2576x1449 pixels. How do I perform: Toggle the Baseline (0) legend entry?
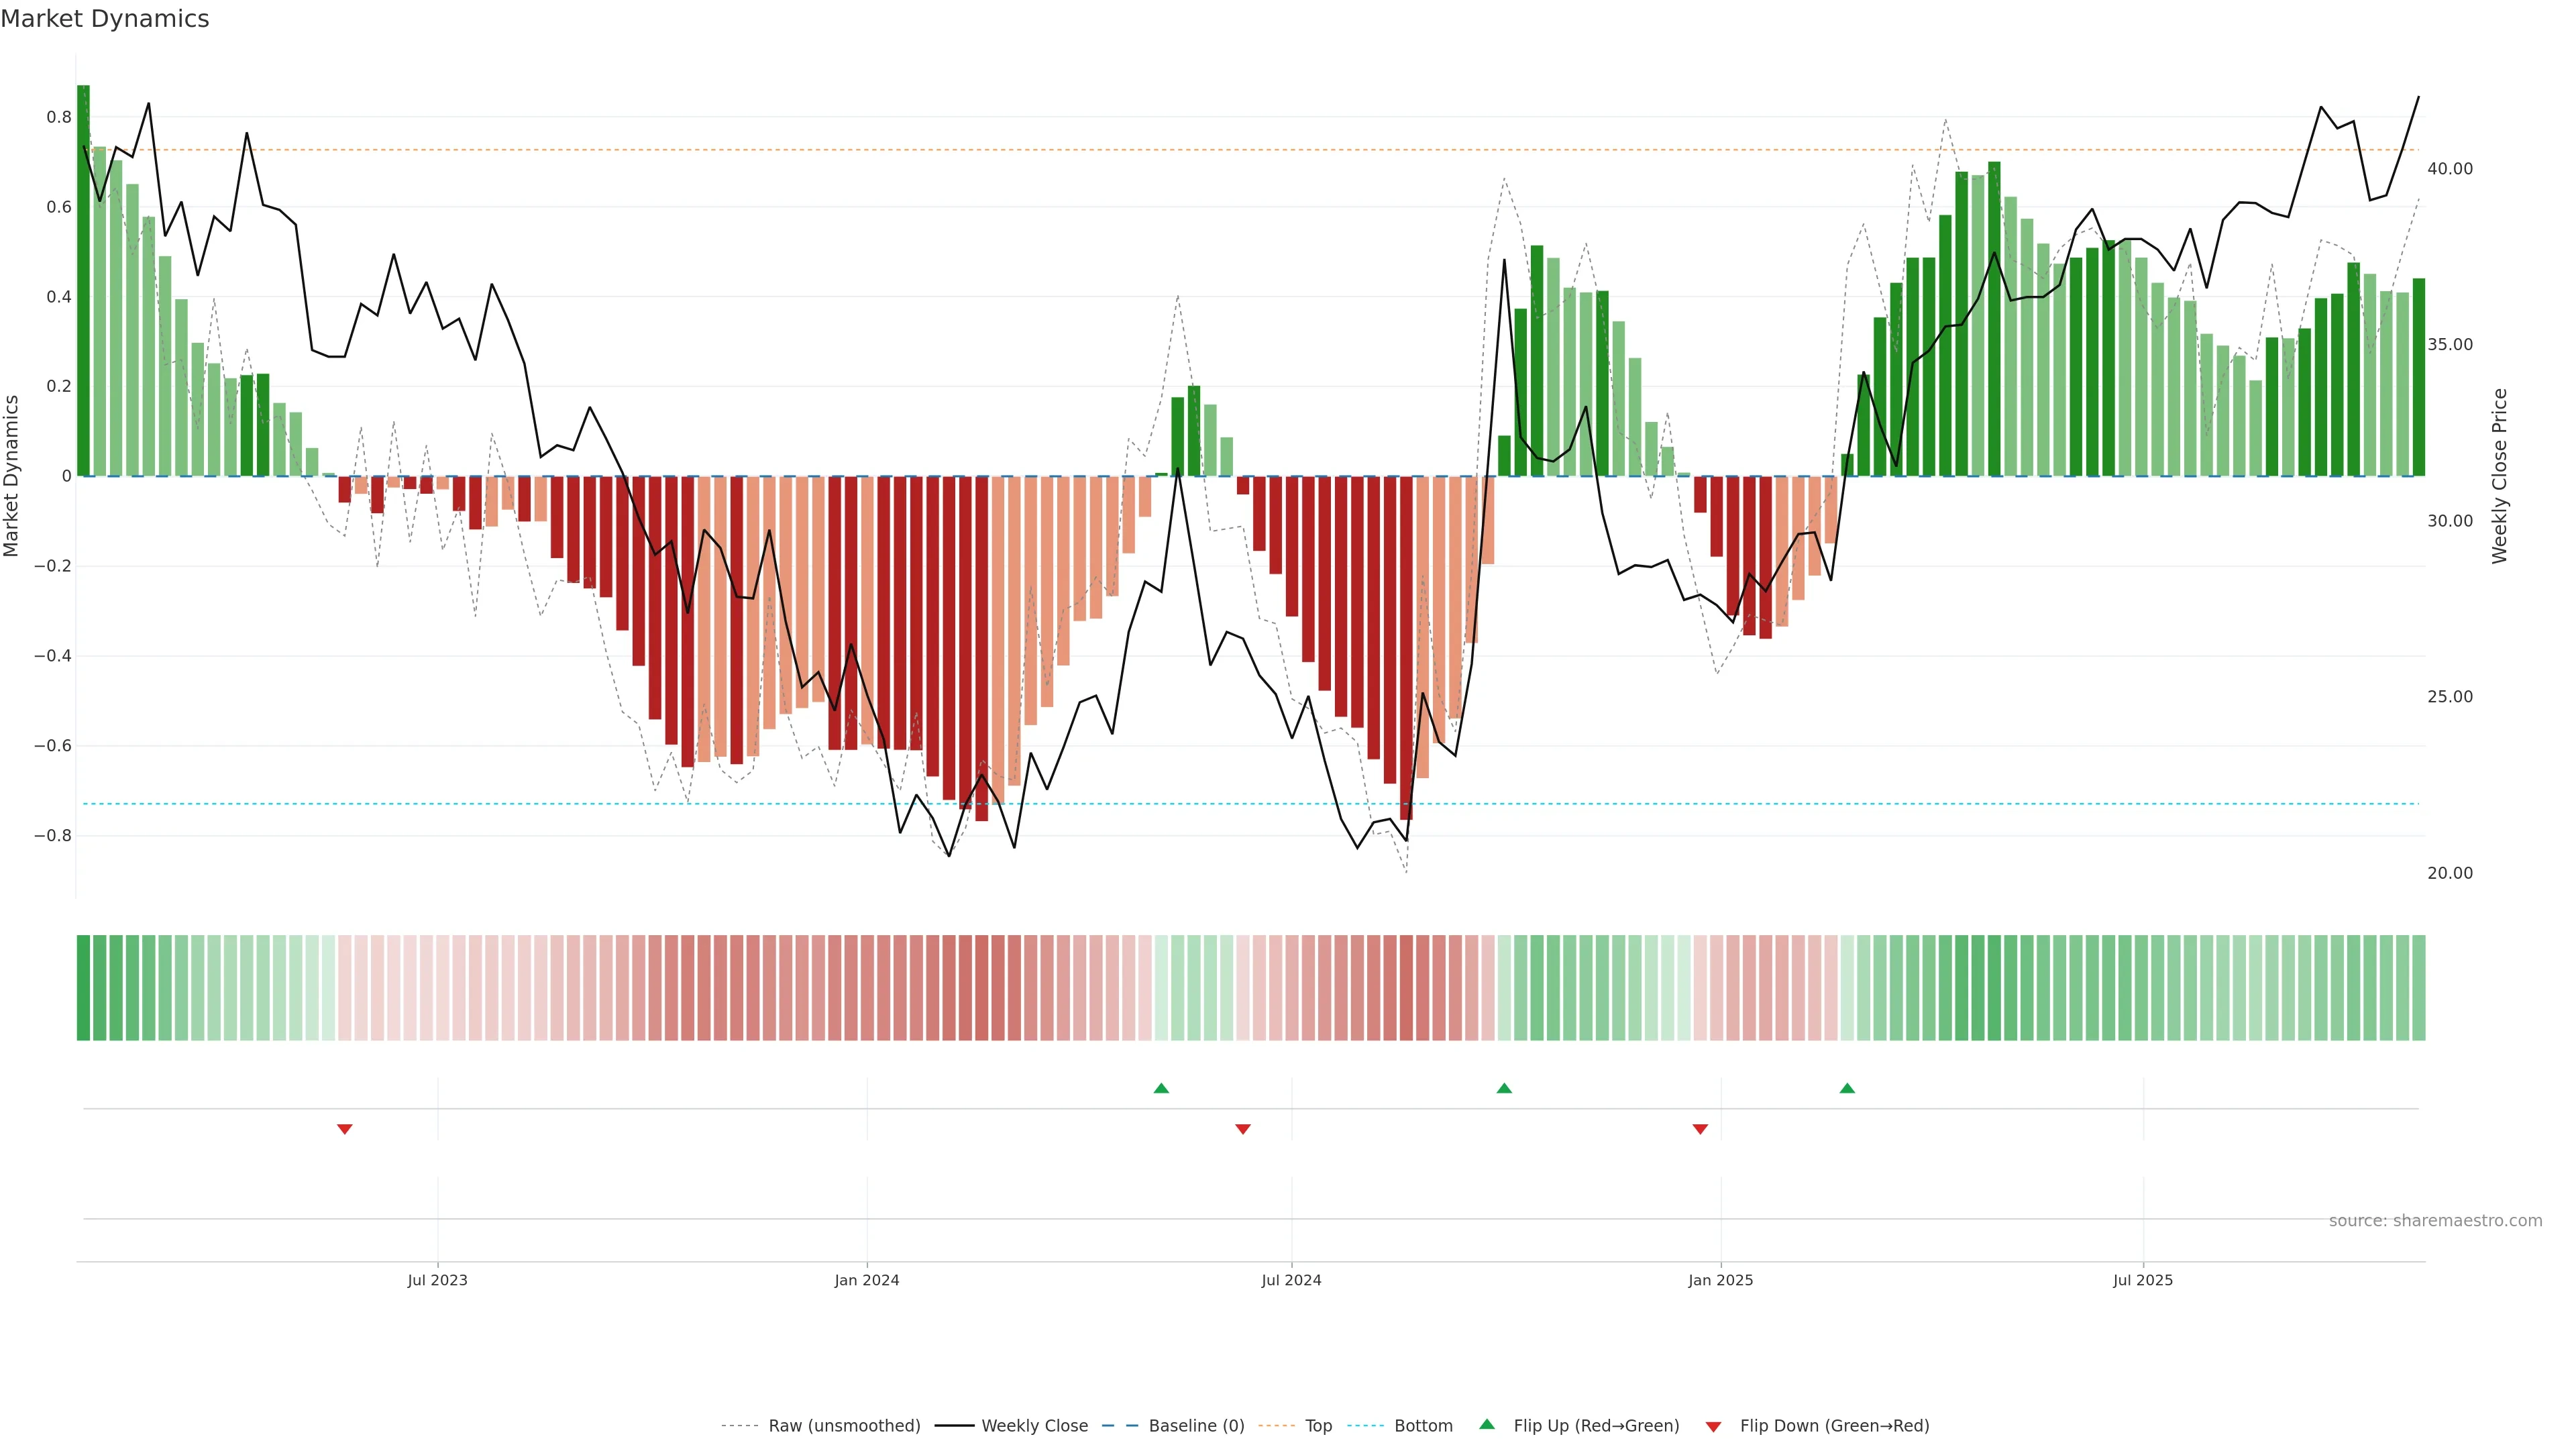pos(1196,1426)
